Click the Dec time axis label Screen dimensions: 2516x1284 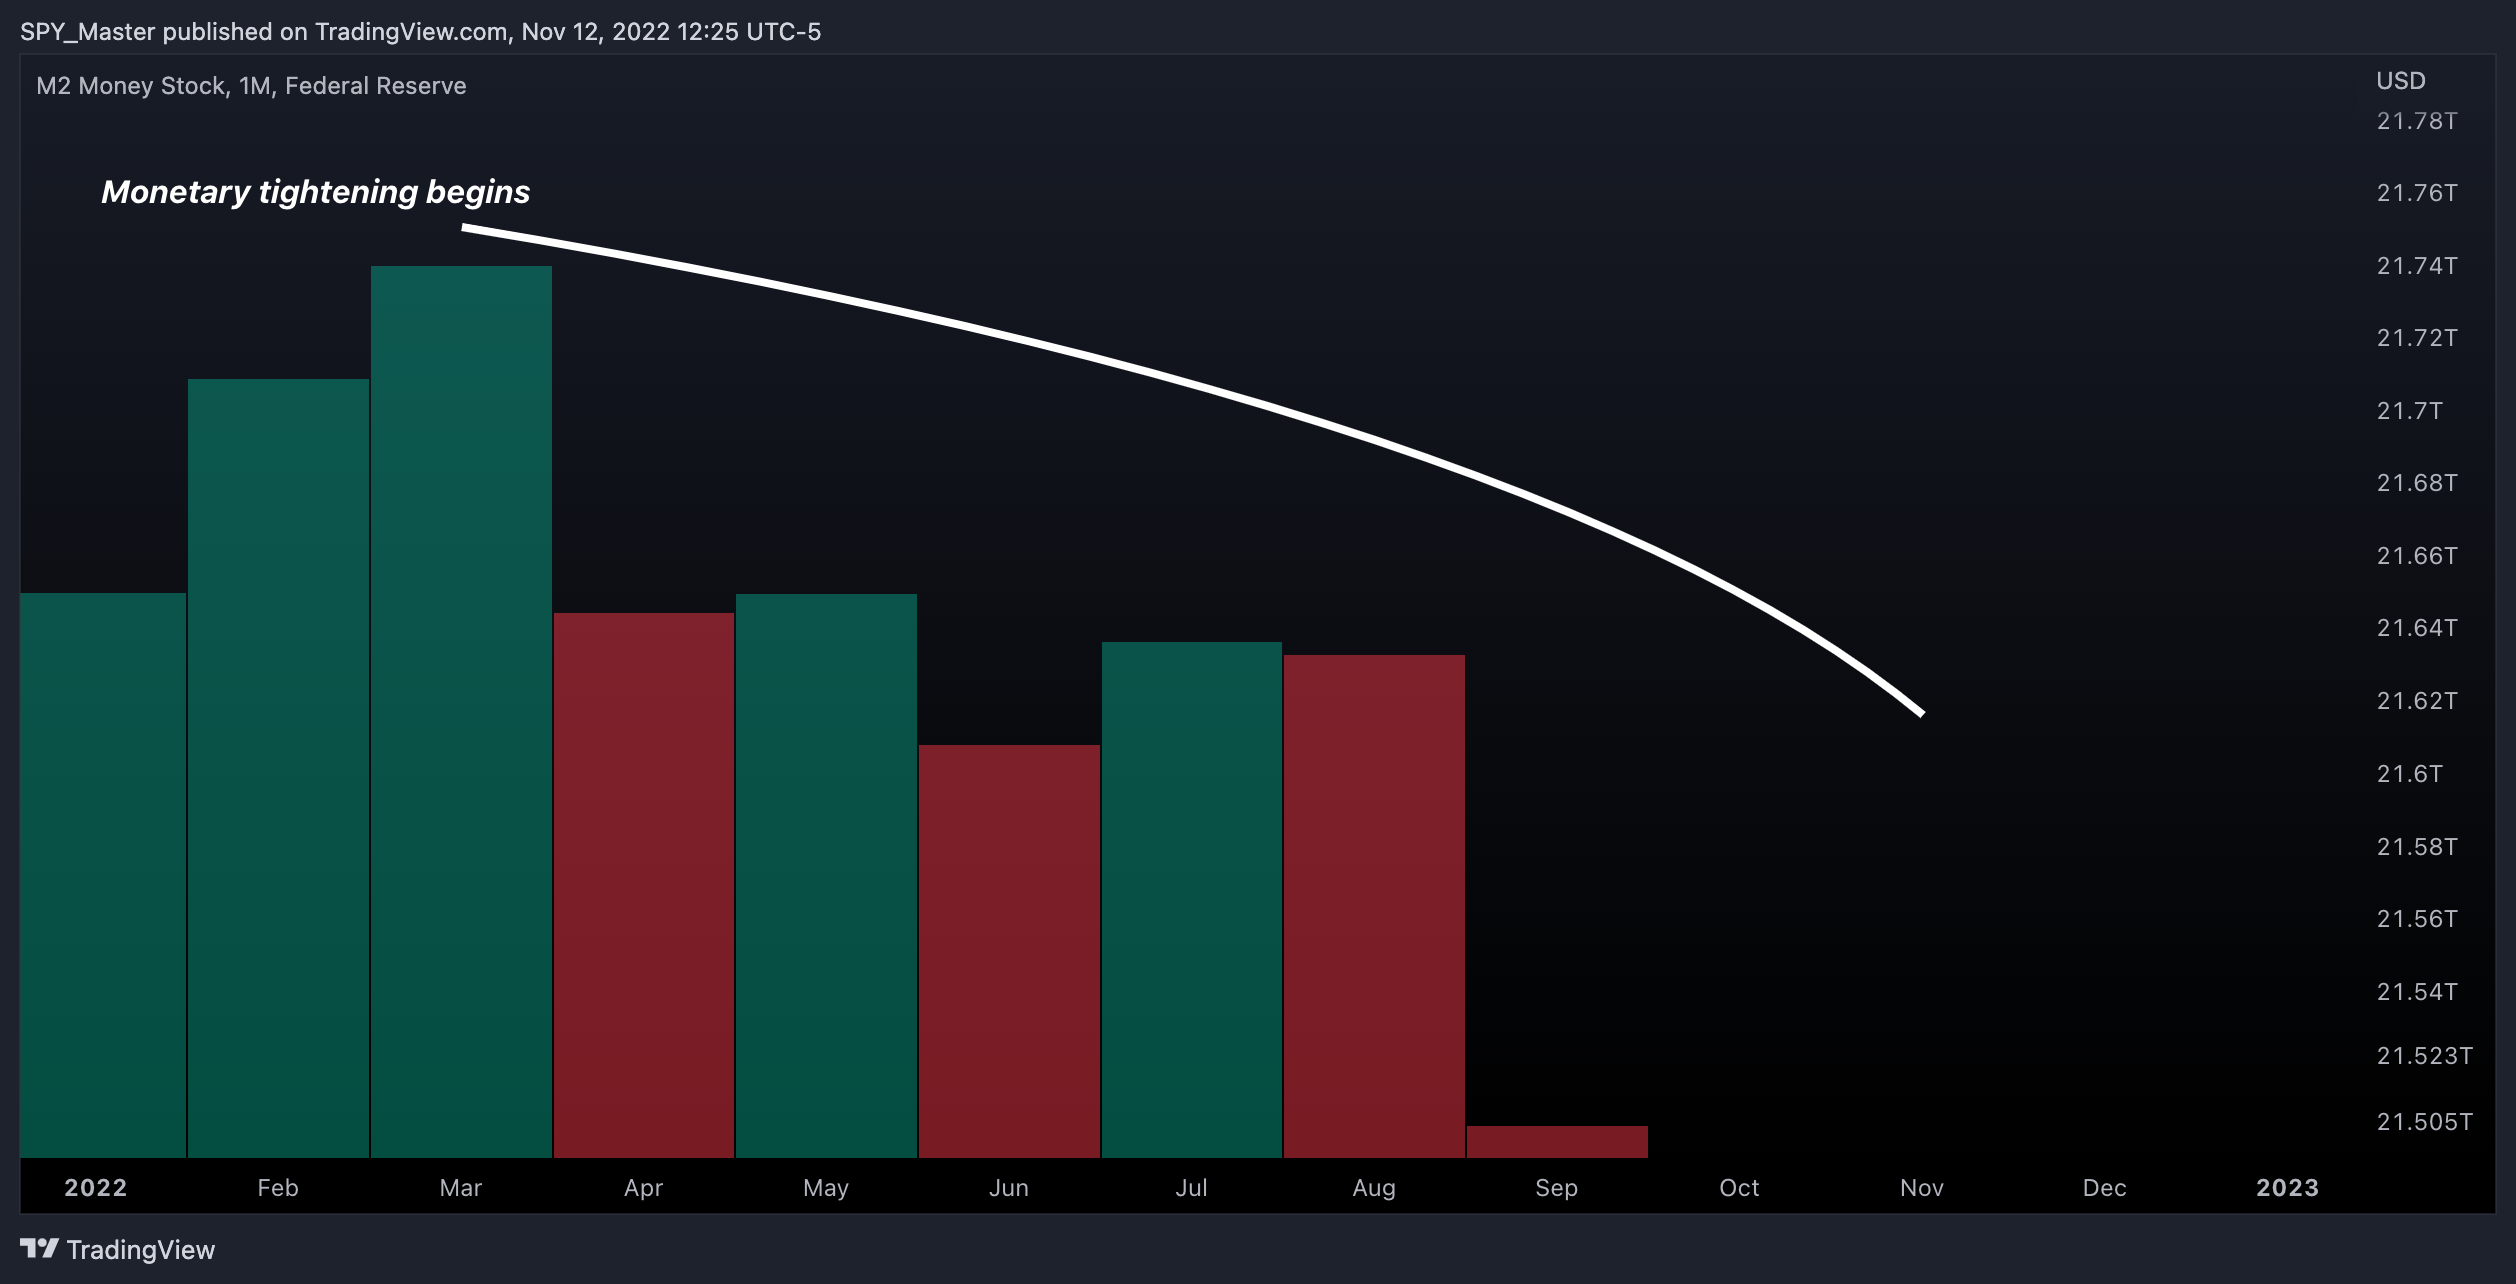coord(2105,1188)
